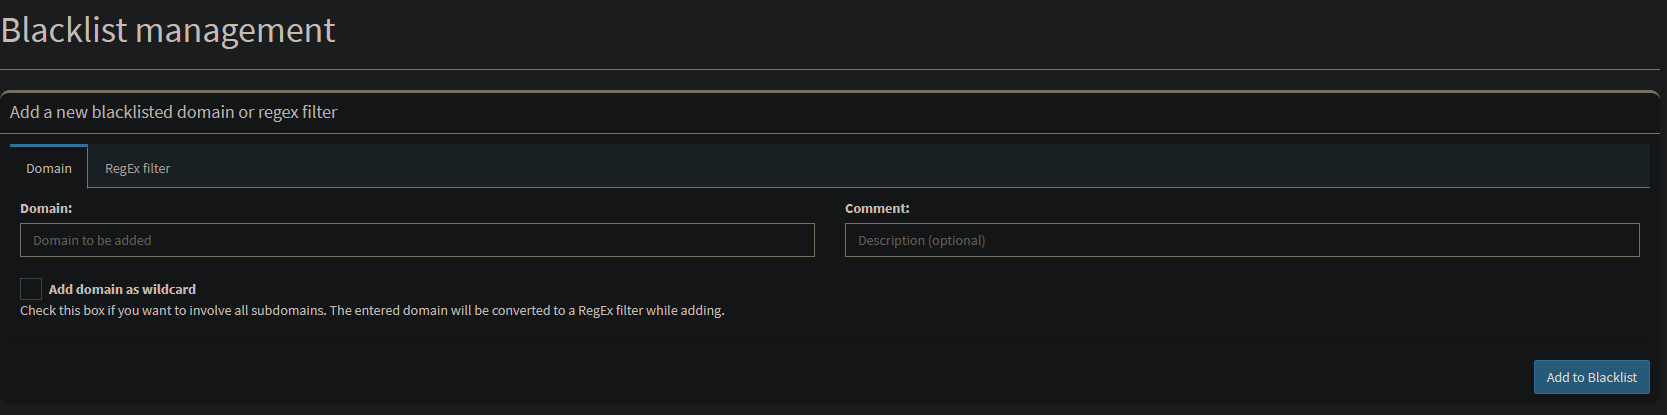Click the "Description (optional)" placeholder text
The image size is (1667, 415).
click(x=921, y=241)
